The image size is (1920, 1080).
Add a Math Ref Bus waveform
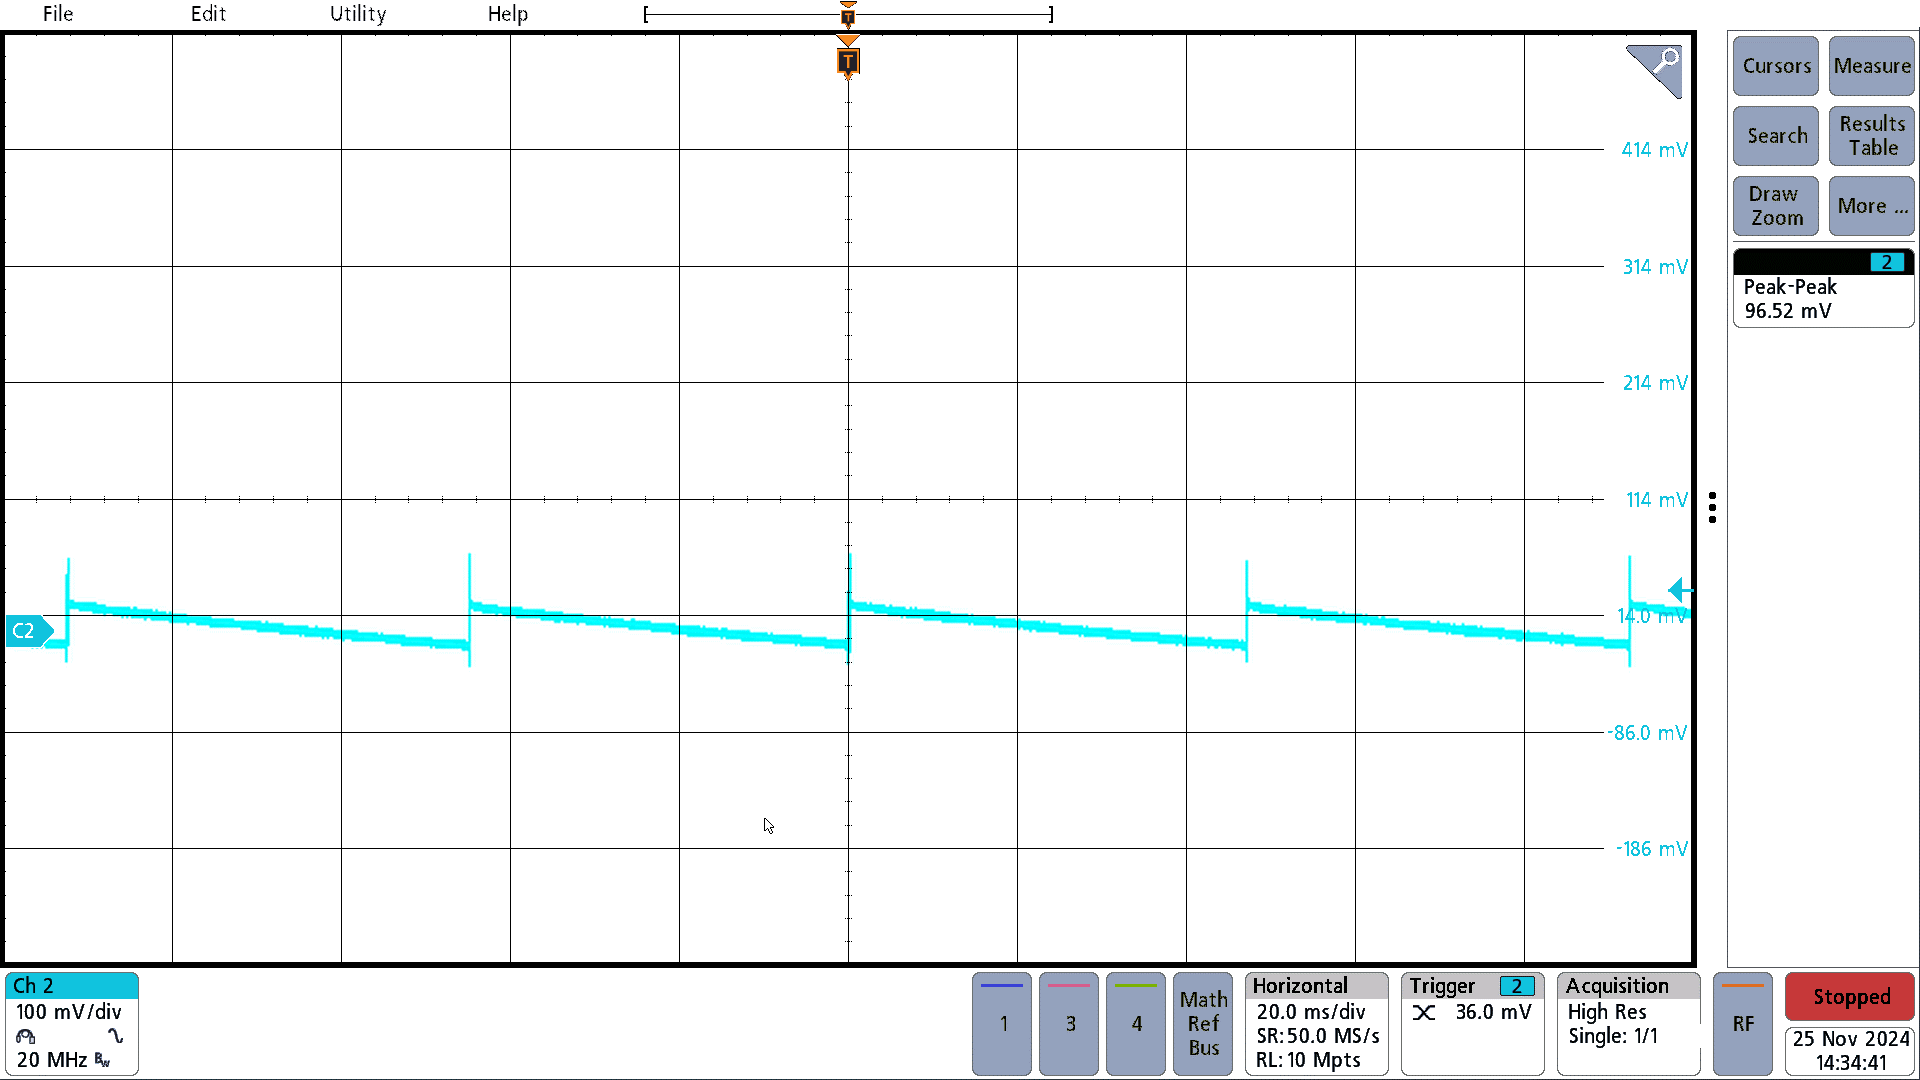click(1203, 1024)
